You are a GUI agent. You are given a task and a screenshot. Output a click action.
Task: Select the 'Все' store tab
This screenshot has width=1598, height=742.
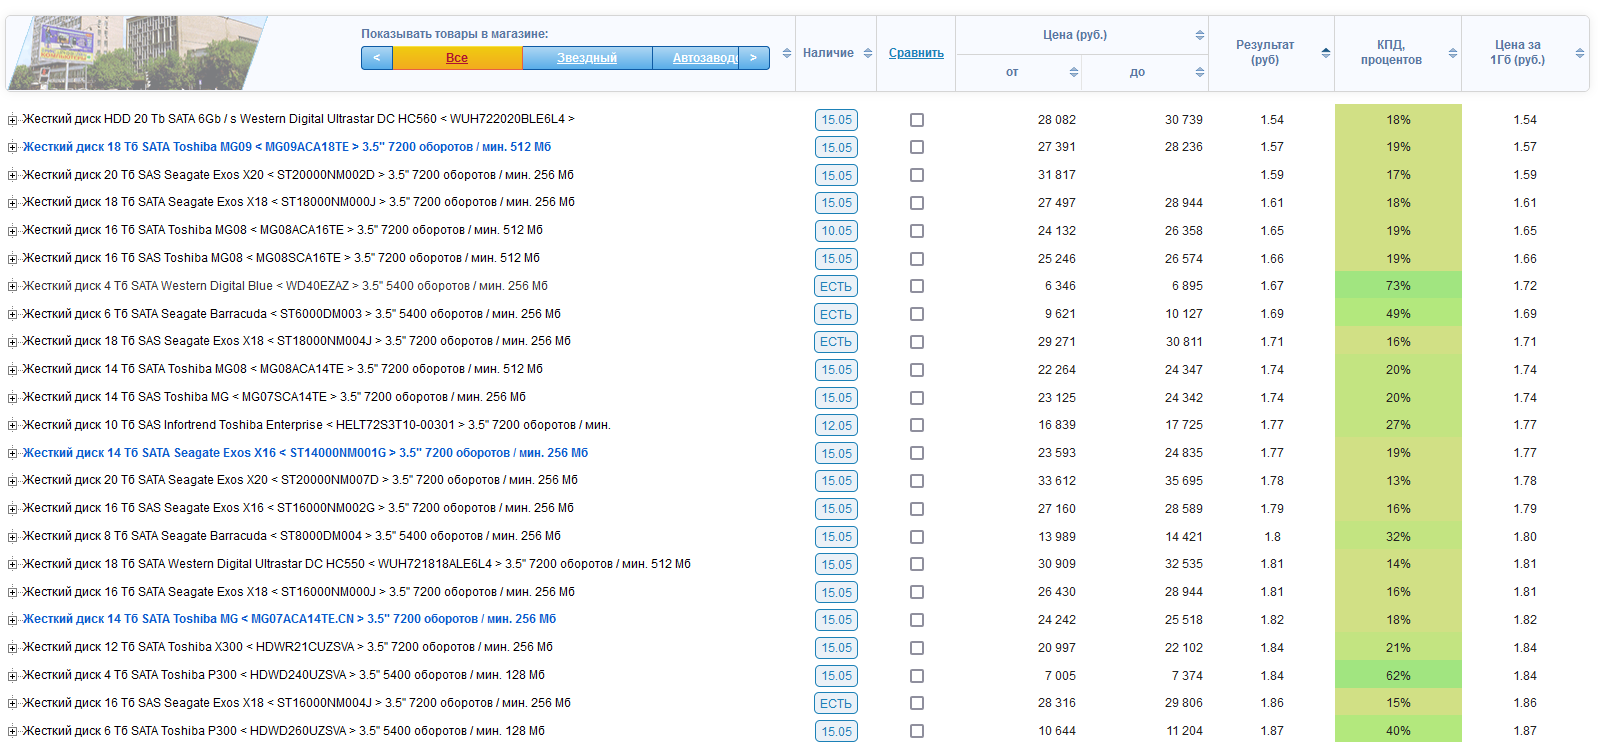[x=457, y=58]
